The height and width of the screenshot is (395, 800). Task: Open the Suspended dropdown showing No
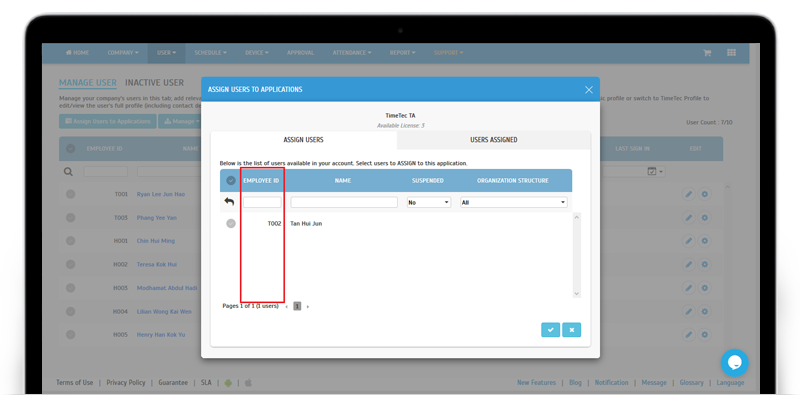429,203
